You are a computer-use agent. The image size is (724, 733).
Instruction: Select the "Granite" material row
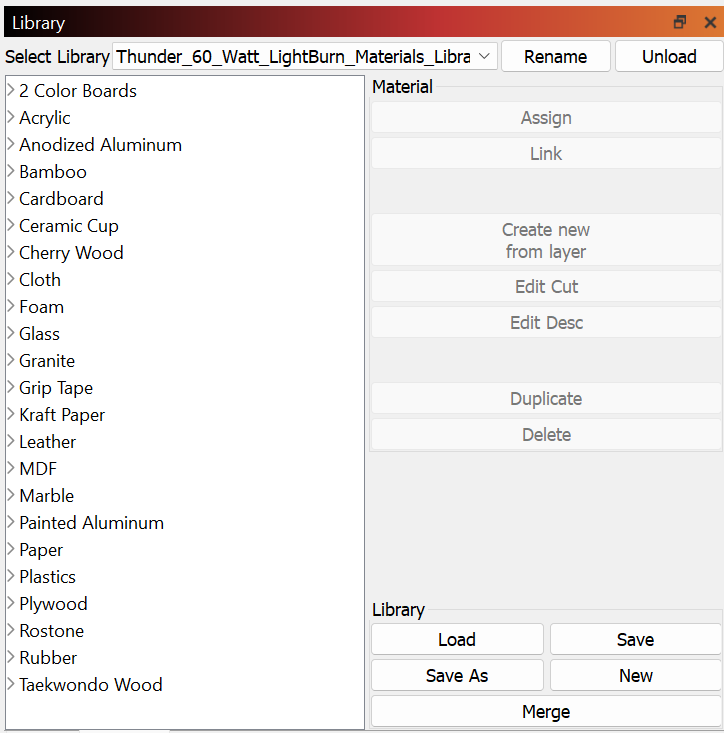tap(47, 361)
